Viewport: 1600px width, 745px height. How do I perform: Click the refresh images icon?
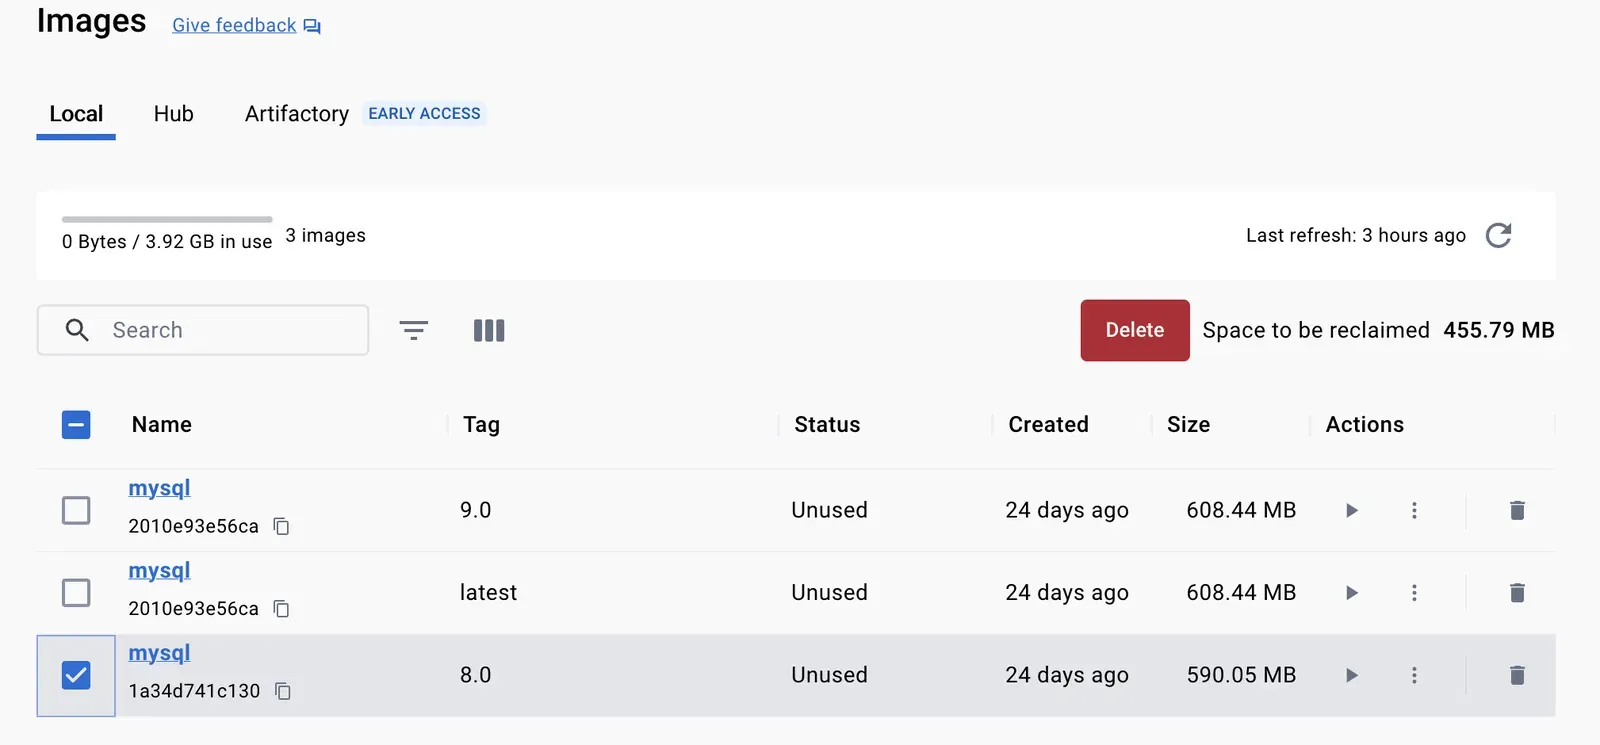coord(1498,235)
